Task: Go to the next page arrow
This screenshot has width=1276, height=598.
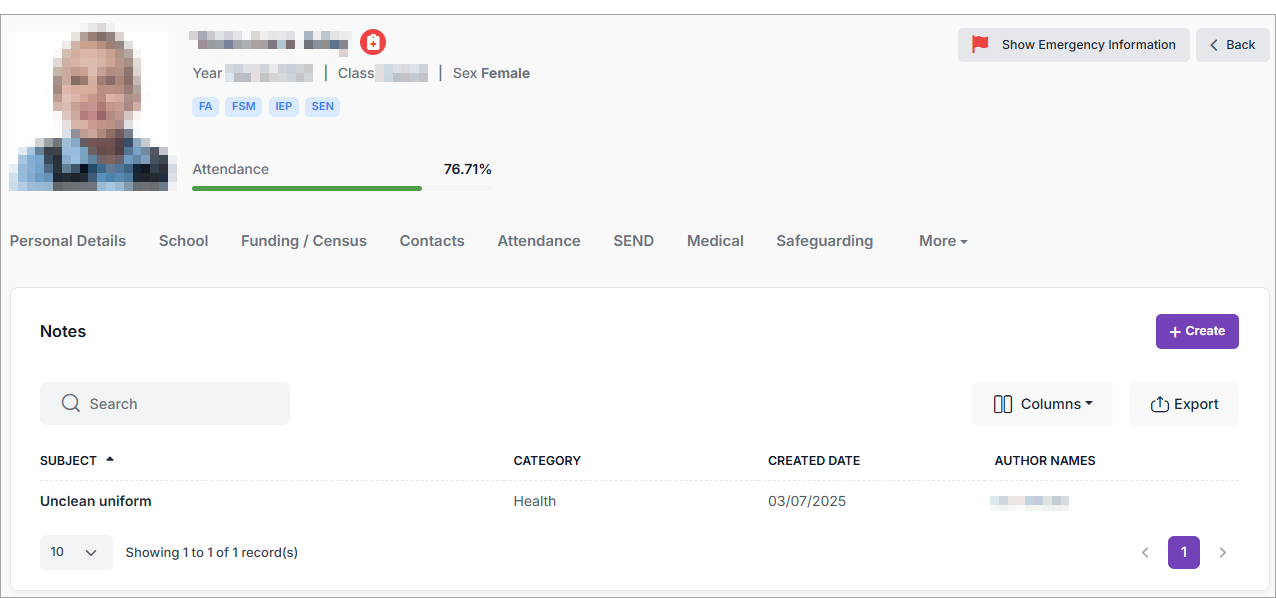Action: coord(1222,552)
